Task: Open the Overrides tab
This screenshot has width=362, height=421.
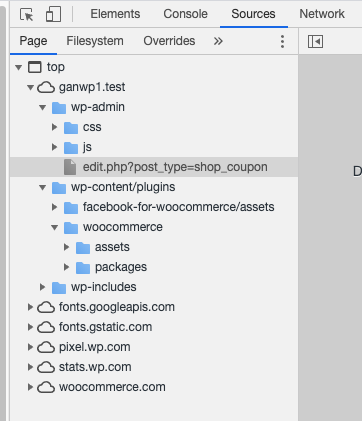Action: tap(169, 41)
